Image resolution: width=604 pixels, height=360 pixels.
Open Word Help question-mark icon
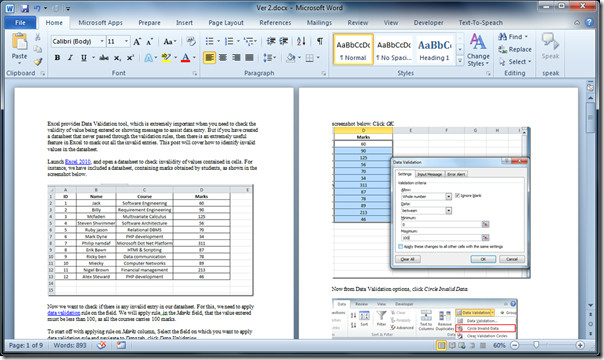589,22
